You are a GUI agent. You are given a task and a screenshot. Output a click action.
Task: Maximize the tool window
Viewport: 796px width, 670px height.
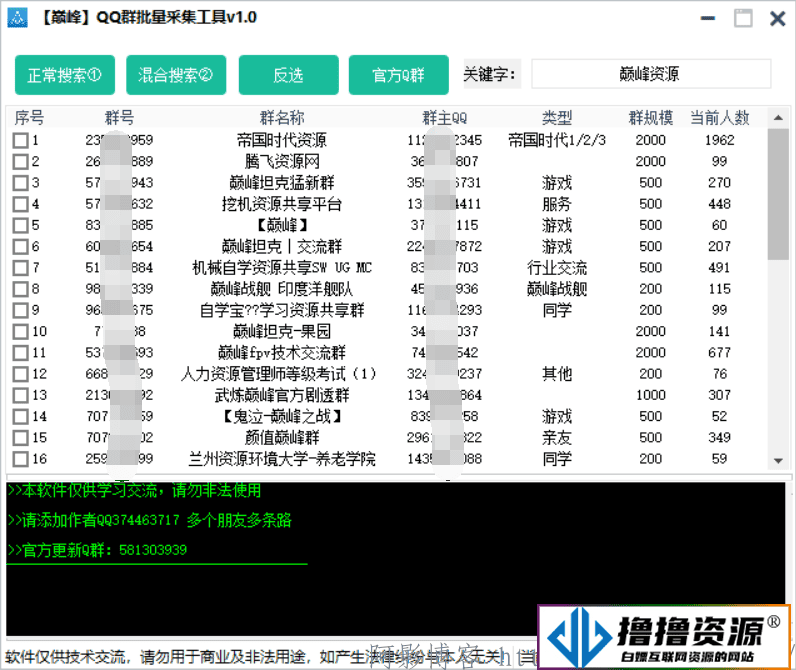pos(743,18)
